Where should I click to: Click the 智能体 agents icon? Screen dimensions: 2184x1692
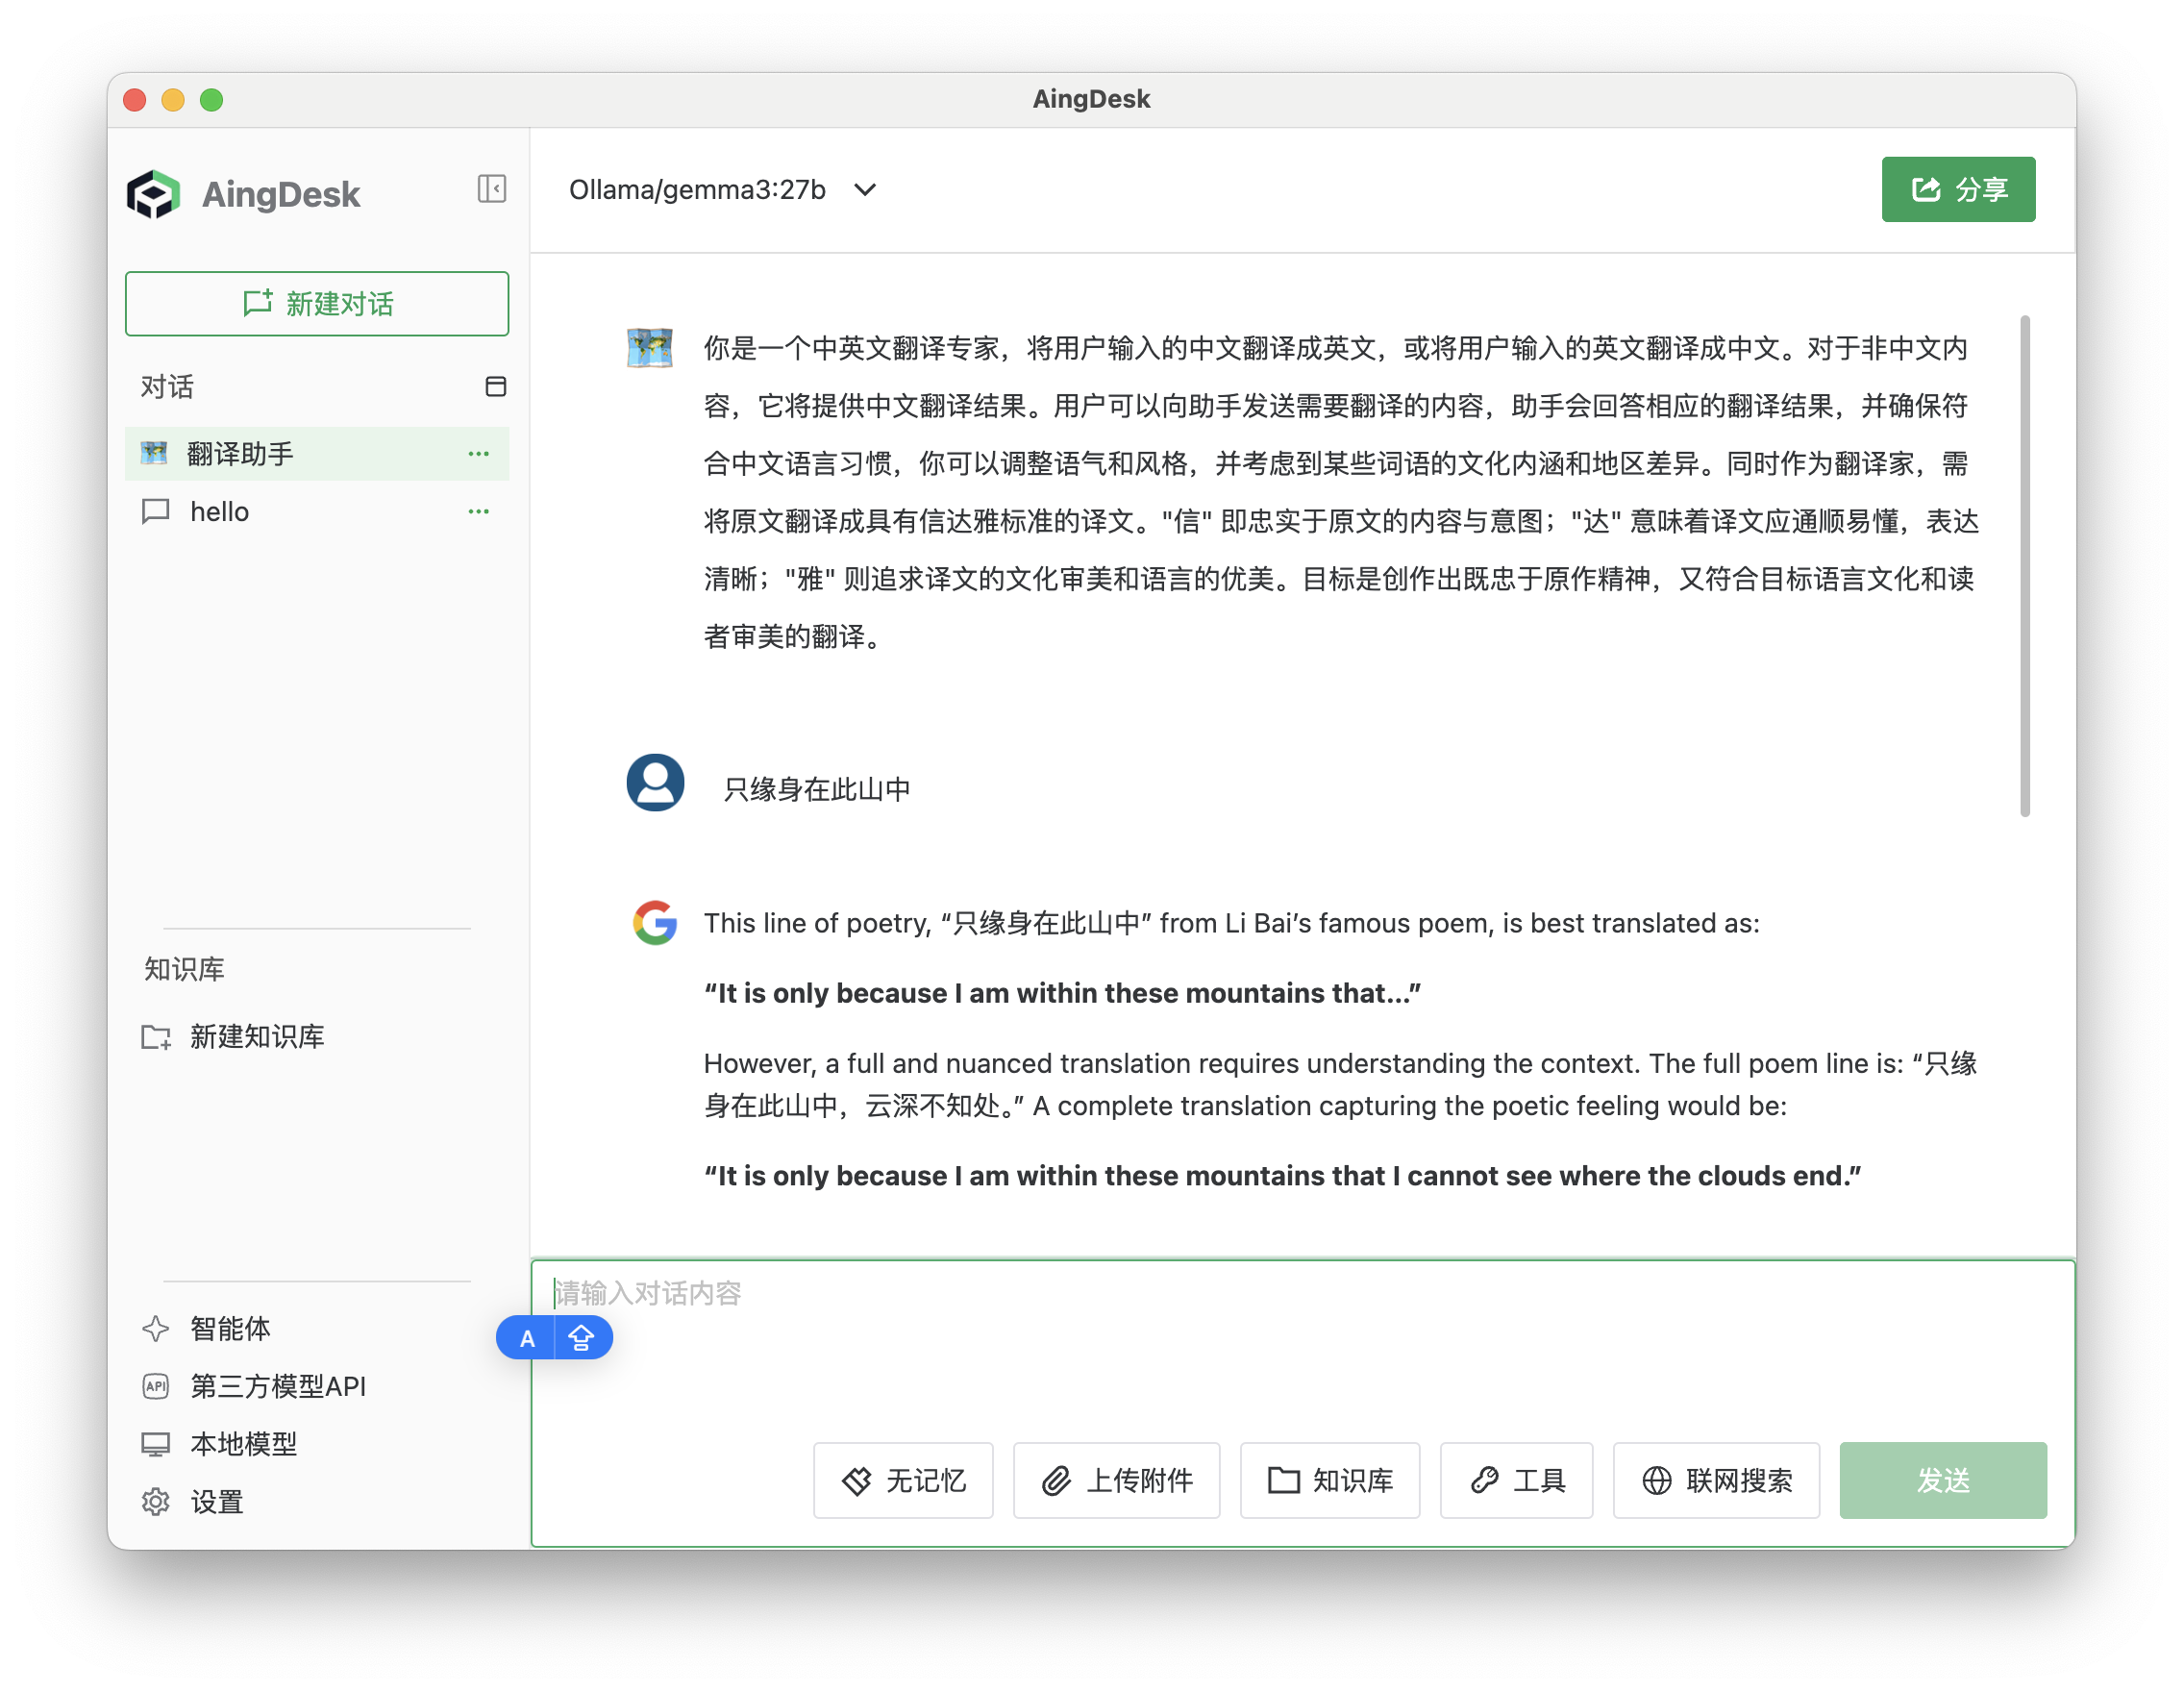pos(156,1329)
